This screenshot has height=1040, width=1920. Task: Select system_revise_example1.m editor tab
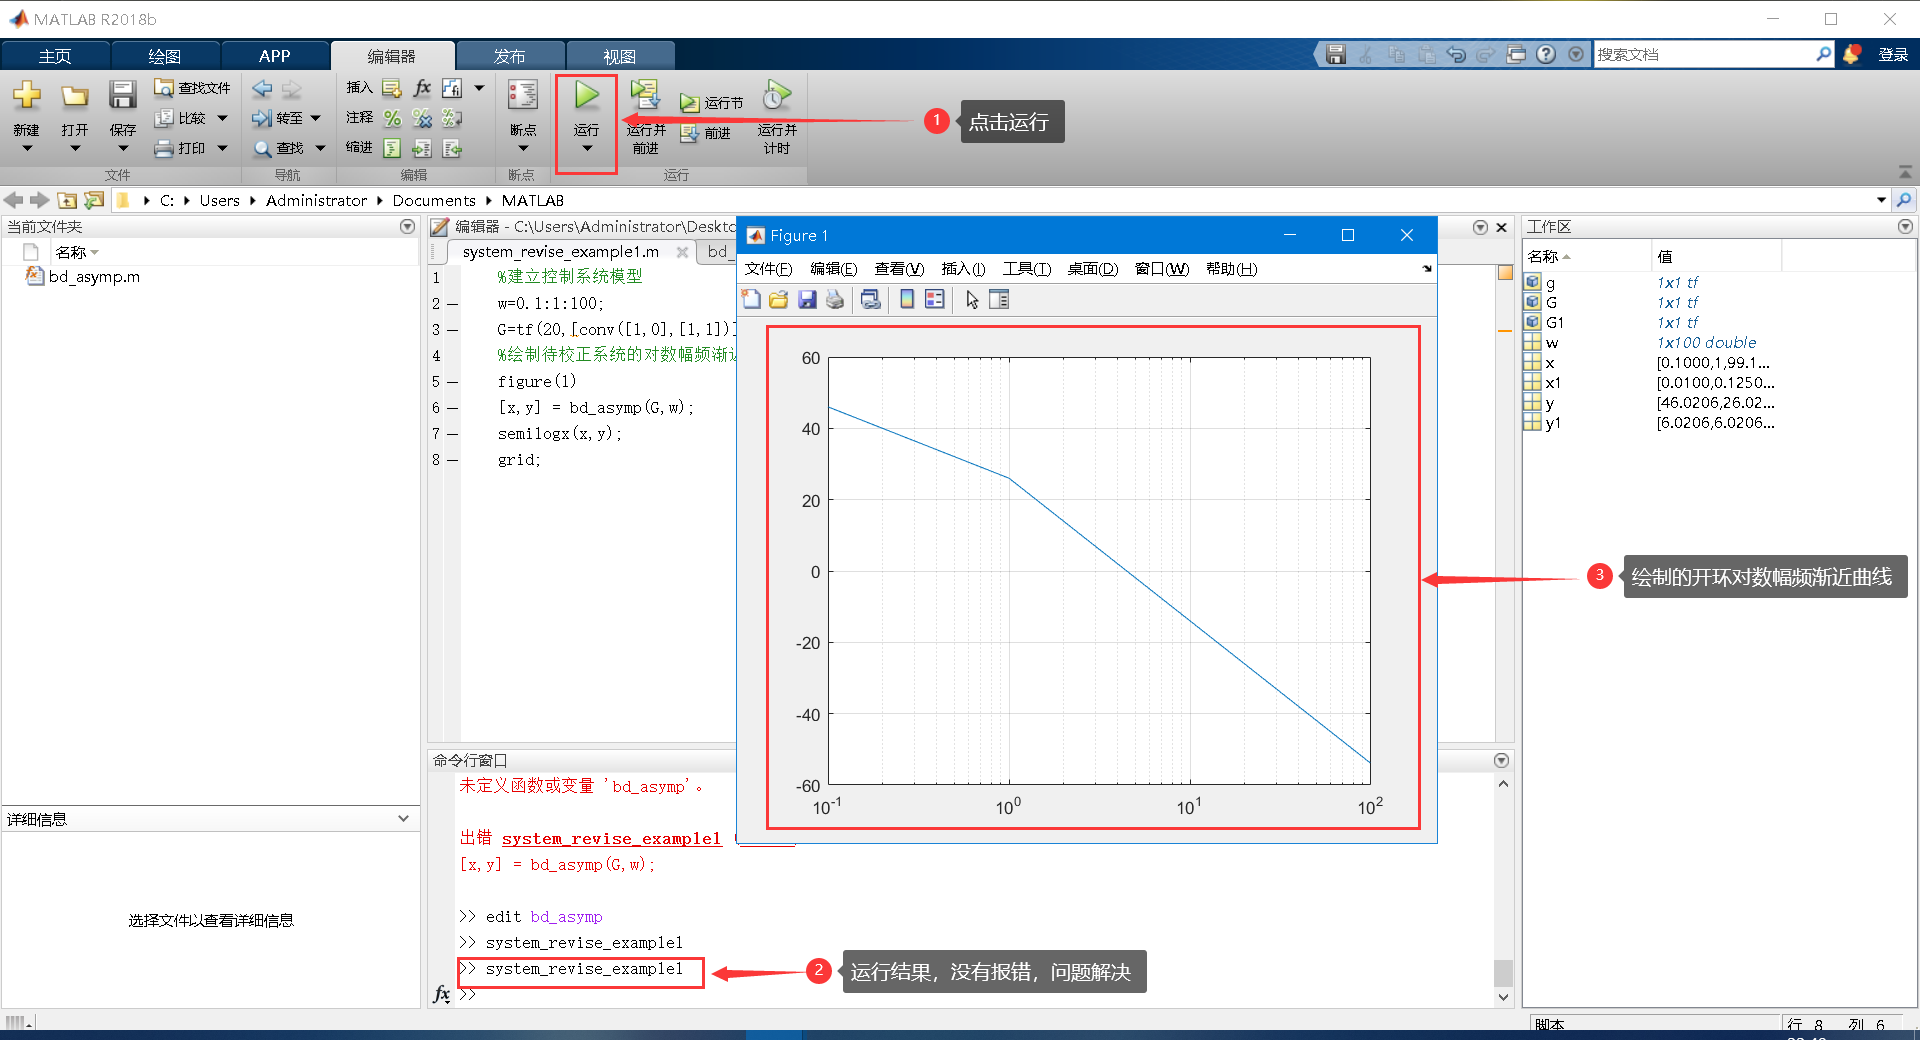pos(560,251)
